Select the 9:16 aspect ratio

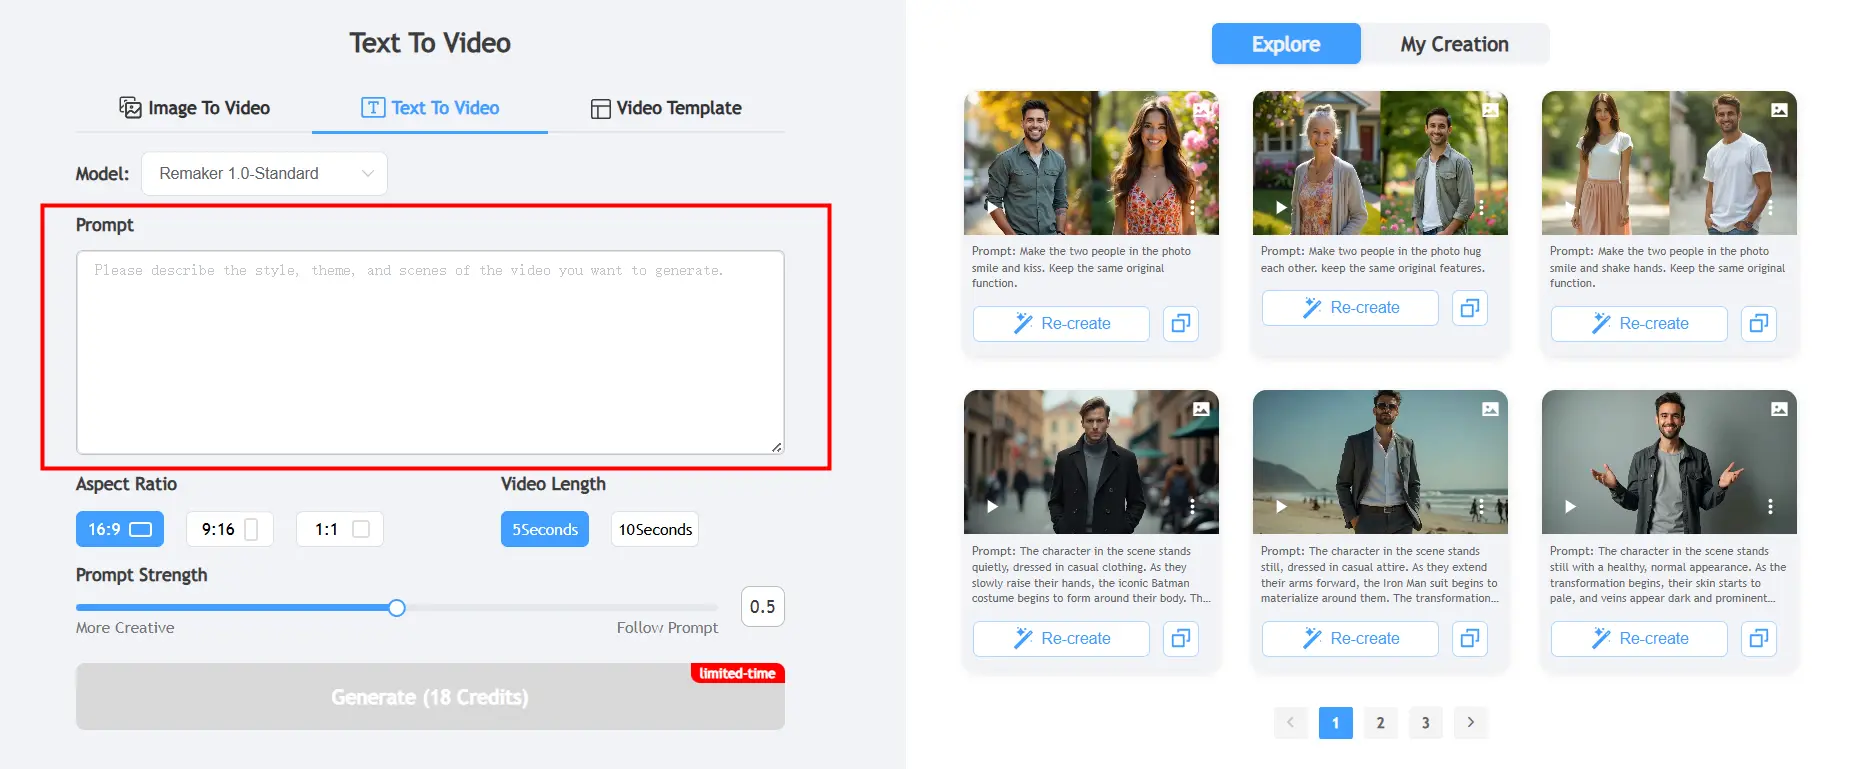tap(230, 529)
